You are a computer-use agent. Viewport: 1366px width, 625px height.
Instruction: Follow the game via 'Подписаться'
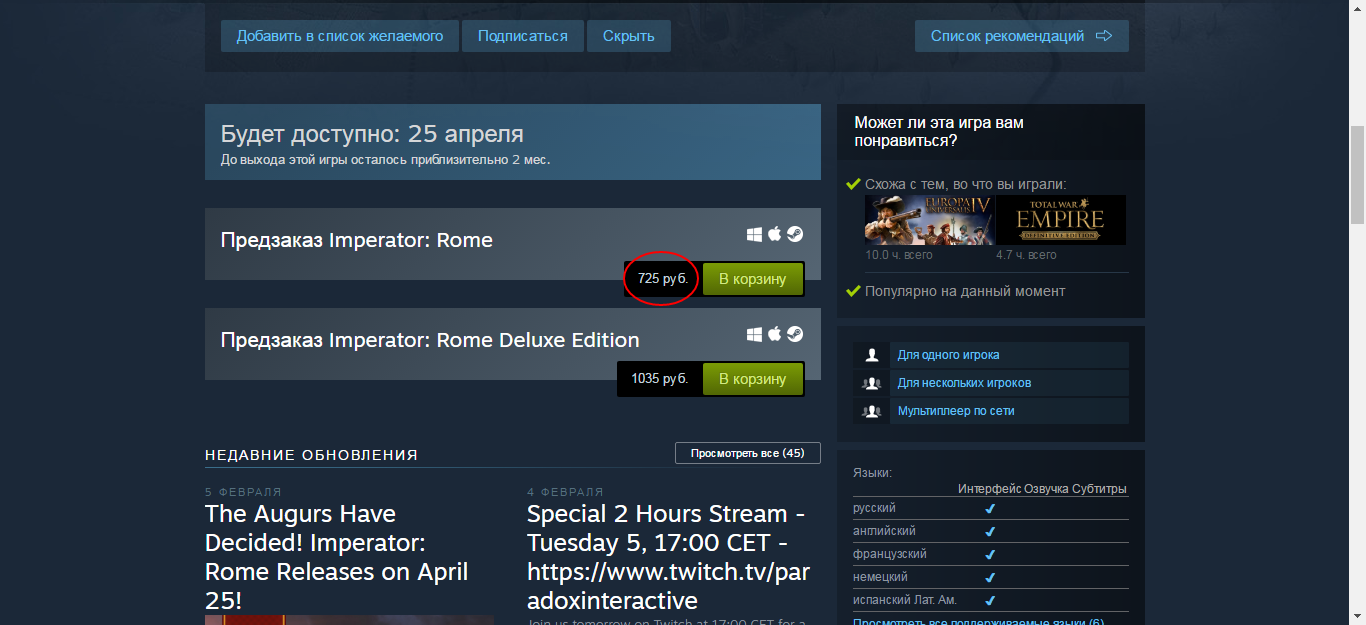coord(522,36)
